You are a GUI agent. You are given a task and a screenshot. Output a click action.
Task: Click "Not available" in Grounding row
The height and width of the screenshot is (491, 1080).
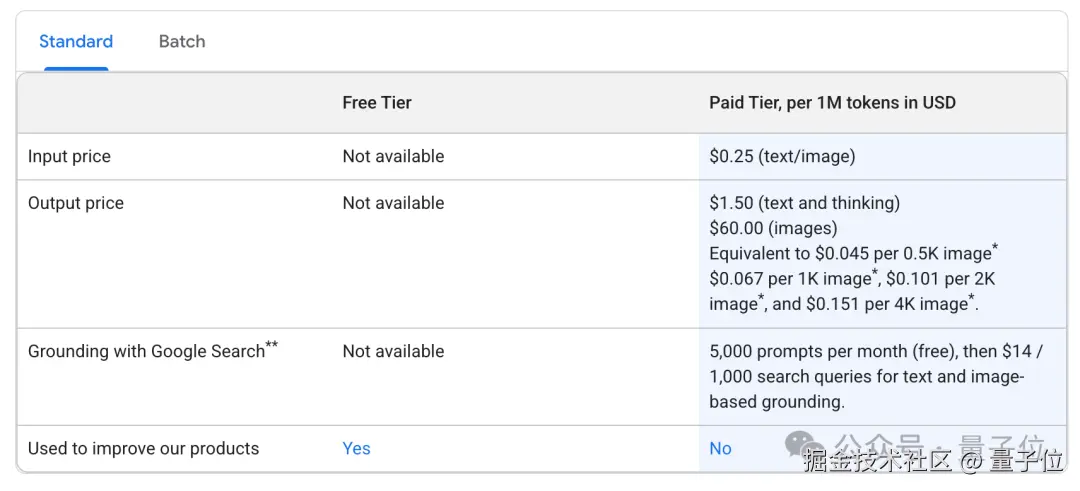tap(393, 352)
